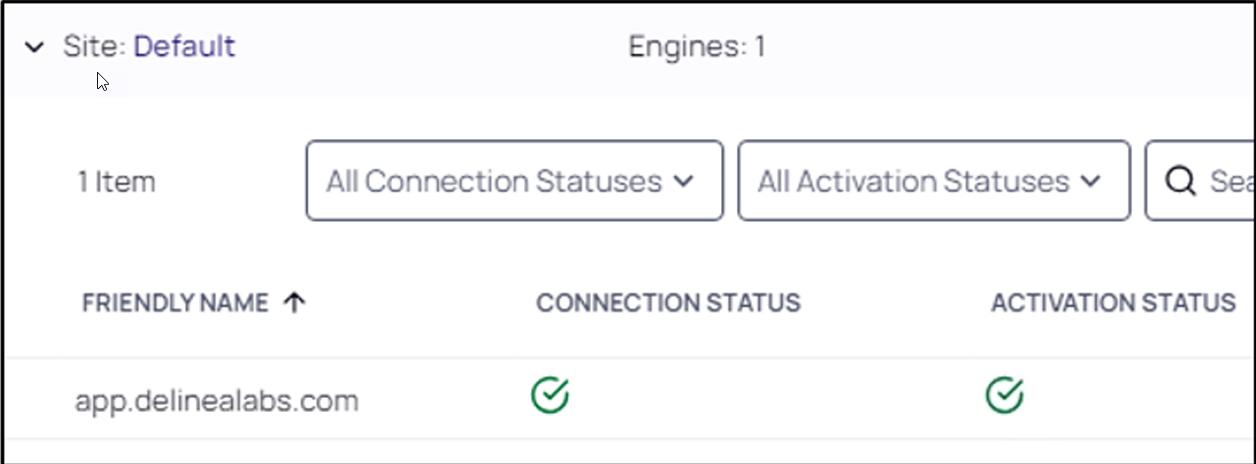Viewport: 1256px width, 464px height.
Task: Click the Engines: 1 count label
Action: click(x=697, y=46)
